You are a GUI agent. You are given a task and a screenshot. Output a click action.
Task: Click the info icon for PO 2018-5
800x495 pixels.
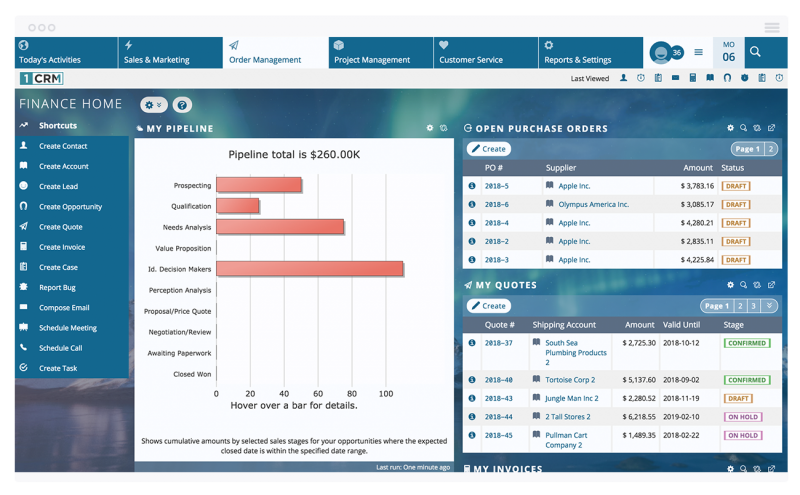[x=471, y=186]
